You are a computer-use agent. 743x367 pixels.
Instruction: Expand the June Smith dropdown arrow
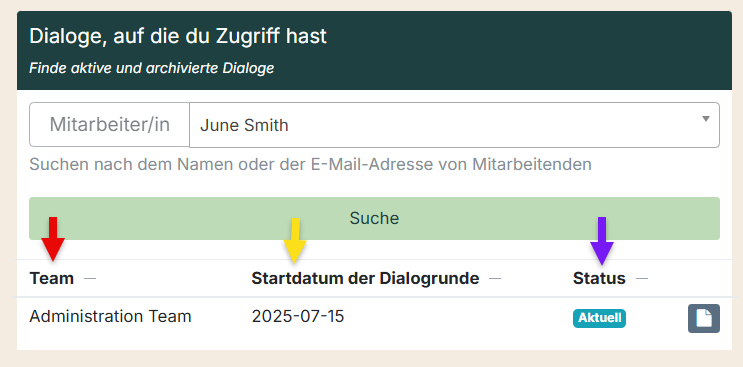706,119
